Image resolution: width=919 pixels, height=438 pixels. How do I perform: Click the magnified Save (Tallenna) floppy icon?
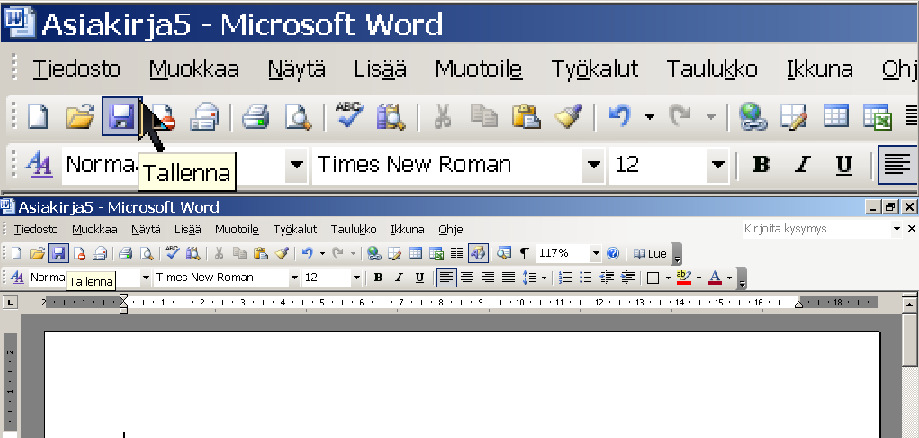(x=121, y=116)
